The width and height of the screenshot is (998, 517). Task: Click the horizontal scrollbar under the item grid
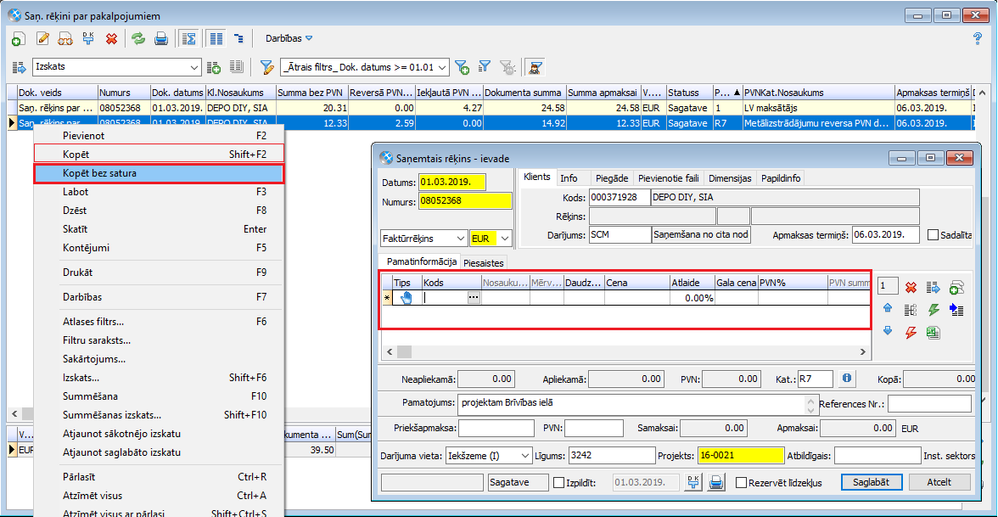point(620,351)
